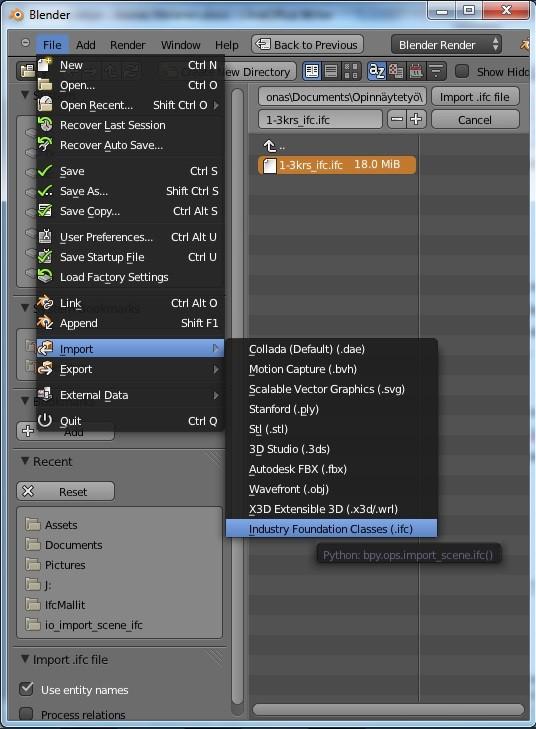Click the Reset button in Recent

(x=66, y=491)
